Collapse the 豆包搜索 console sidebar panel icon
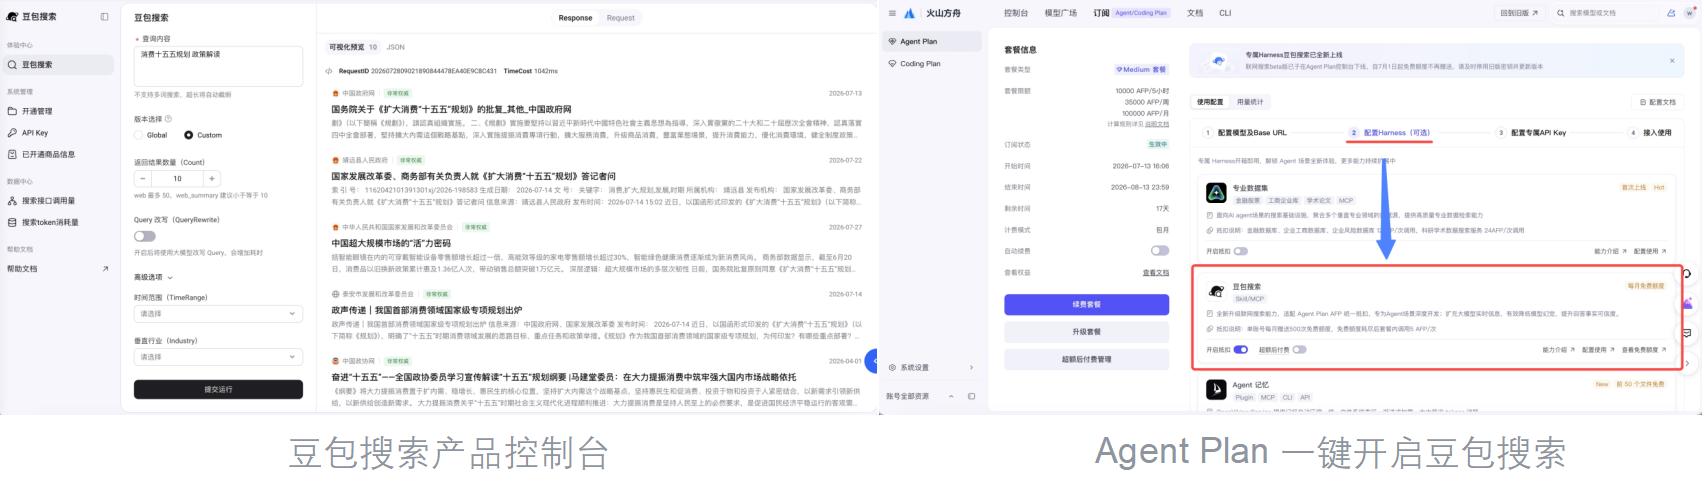 (105, 17)
